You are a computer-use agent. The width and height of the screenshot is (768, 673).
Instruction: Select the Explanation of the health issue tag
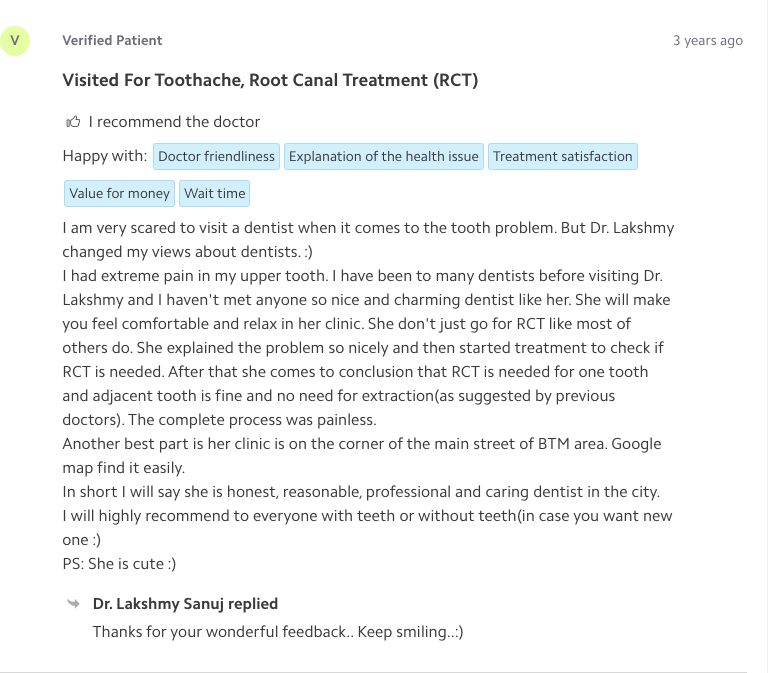[x=383, y=157]
